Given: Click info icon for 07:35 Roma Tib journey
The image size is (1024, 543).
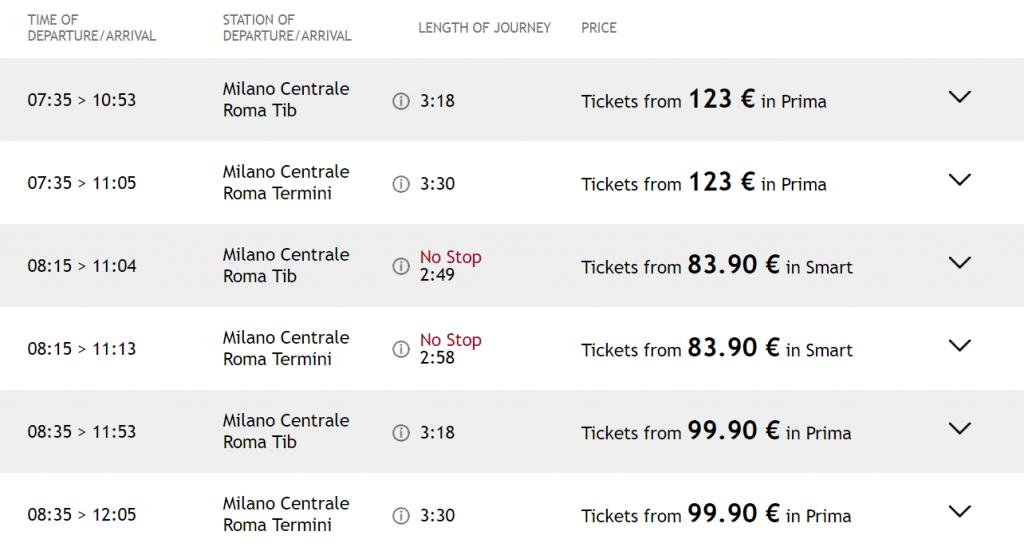Looking at the screenshot, I should point(401,101).
